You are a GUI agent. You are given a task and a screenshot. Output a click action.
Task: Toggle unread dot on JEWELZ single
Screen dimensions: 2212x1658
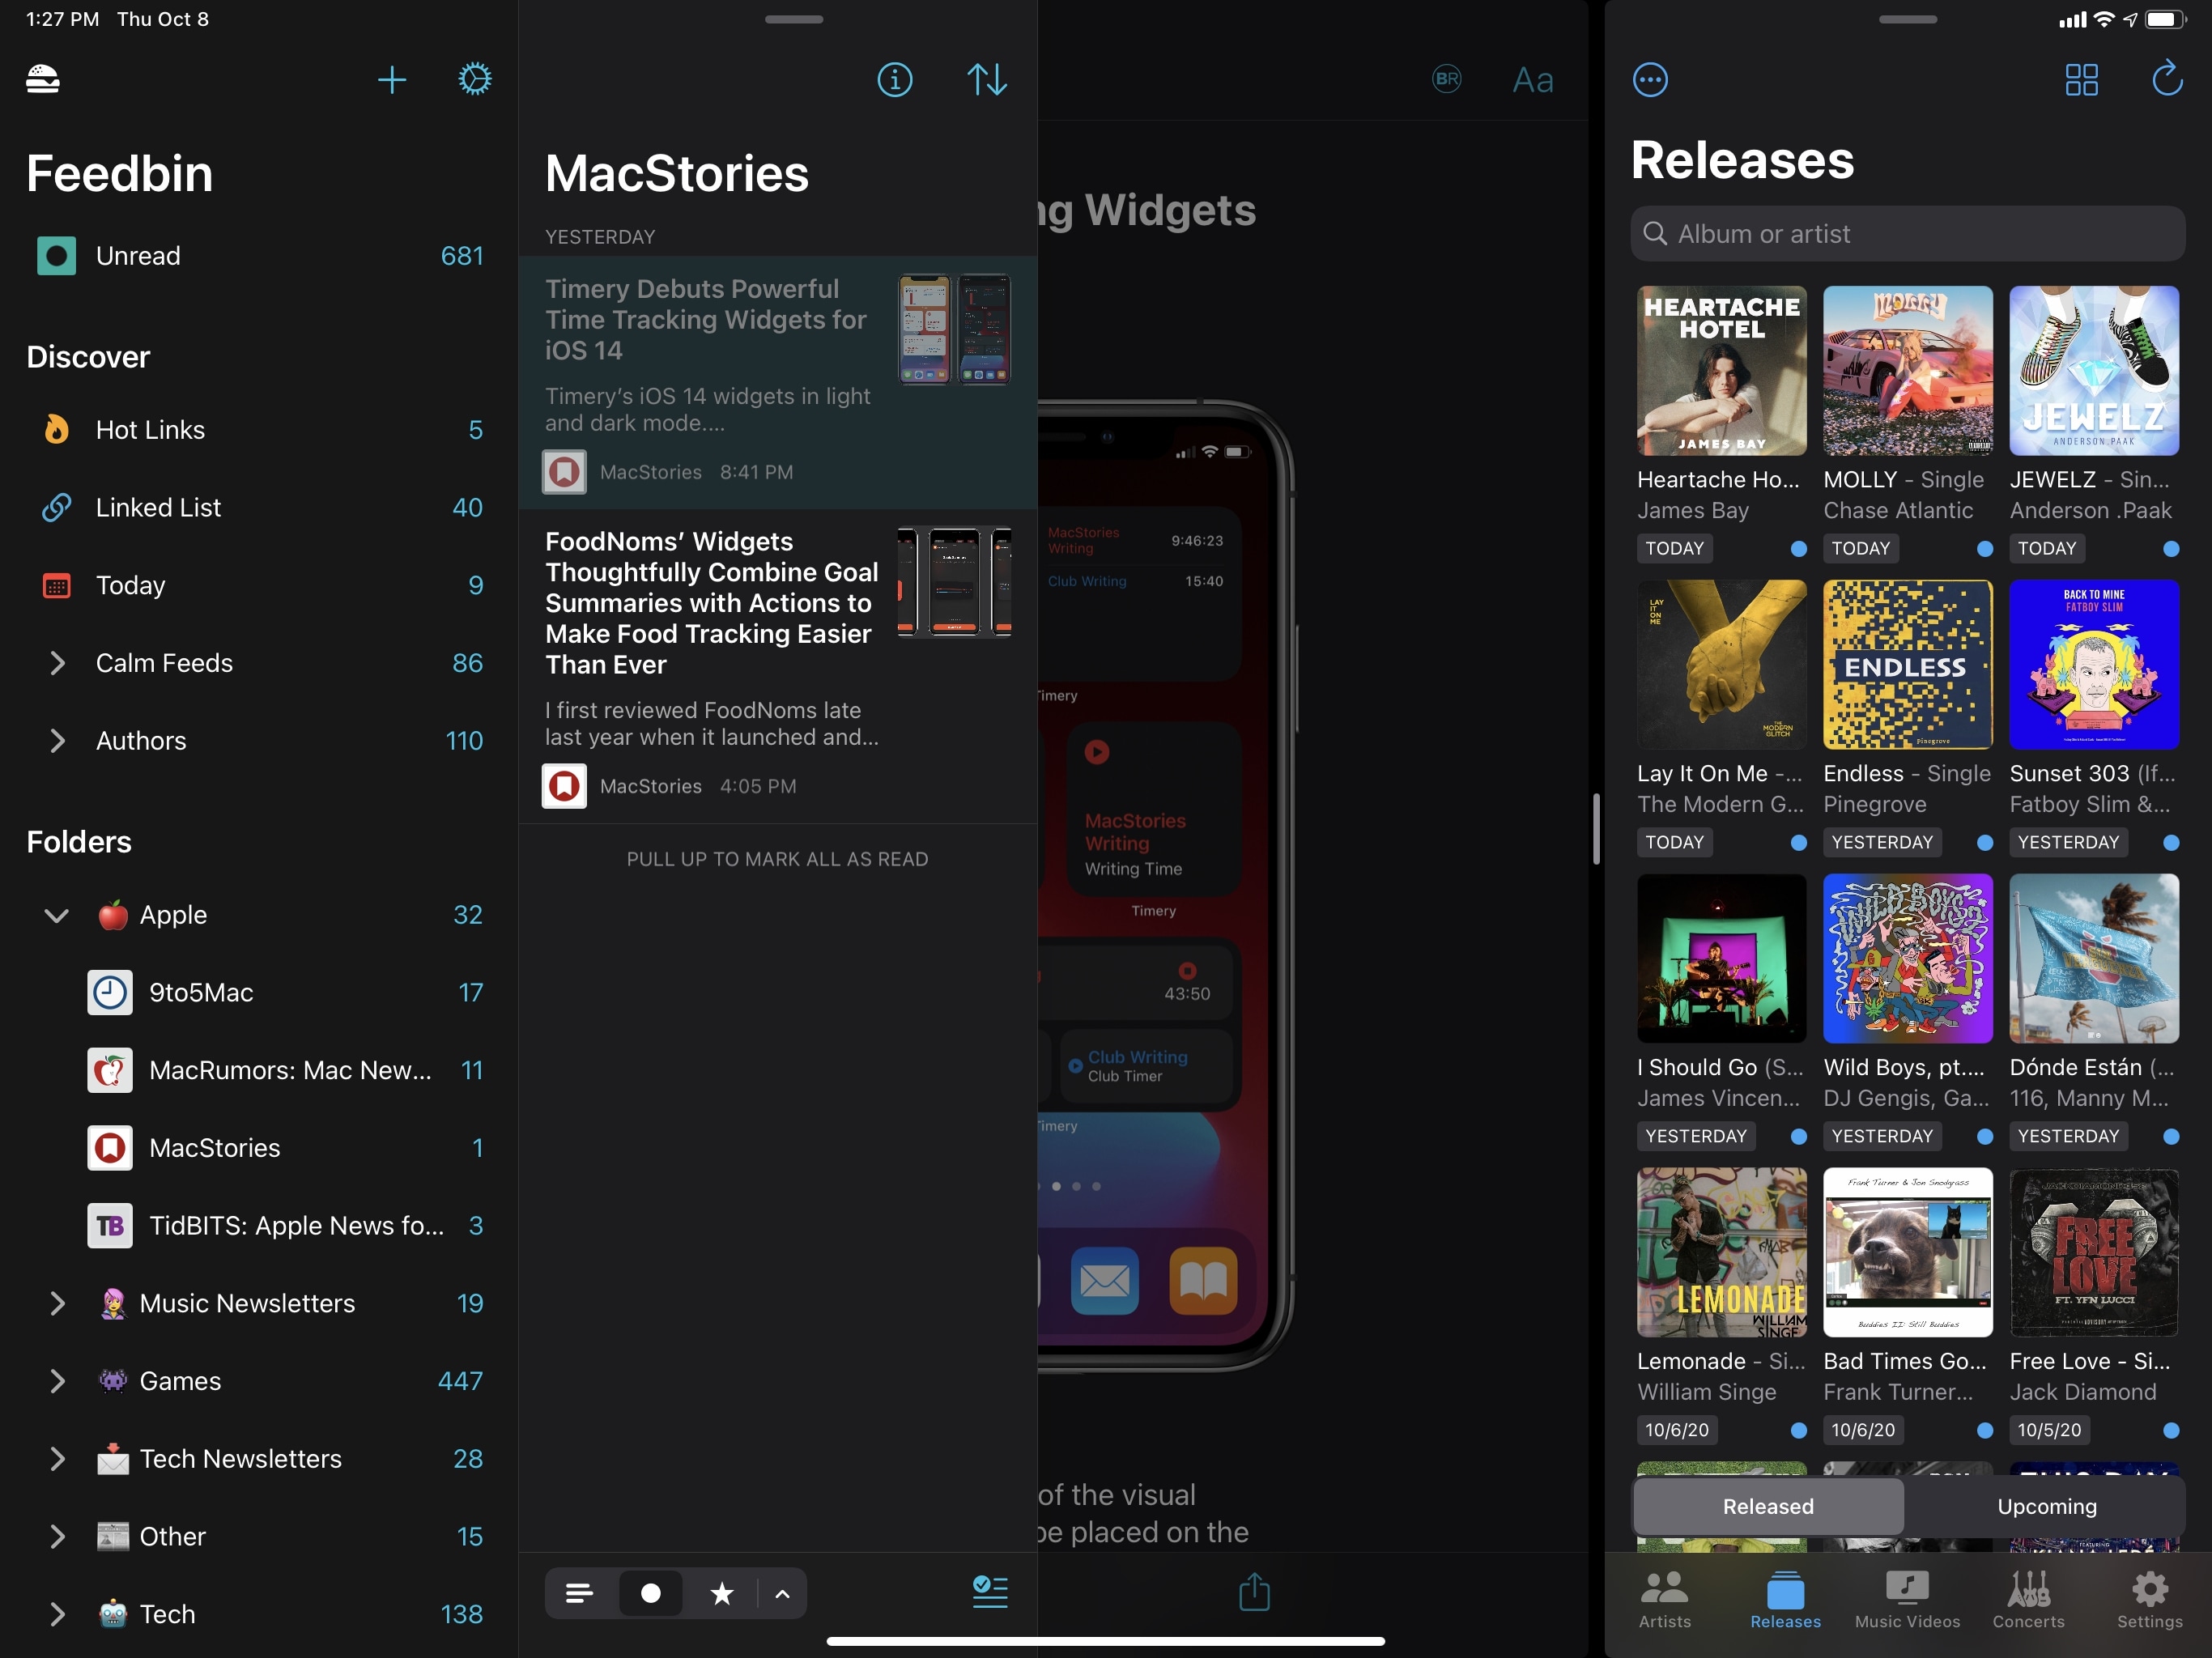[x=2171, y=548]
